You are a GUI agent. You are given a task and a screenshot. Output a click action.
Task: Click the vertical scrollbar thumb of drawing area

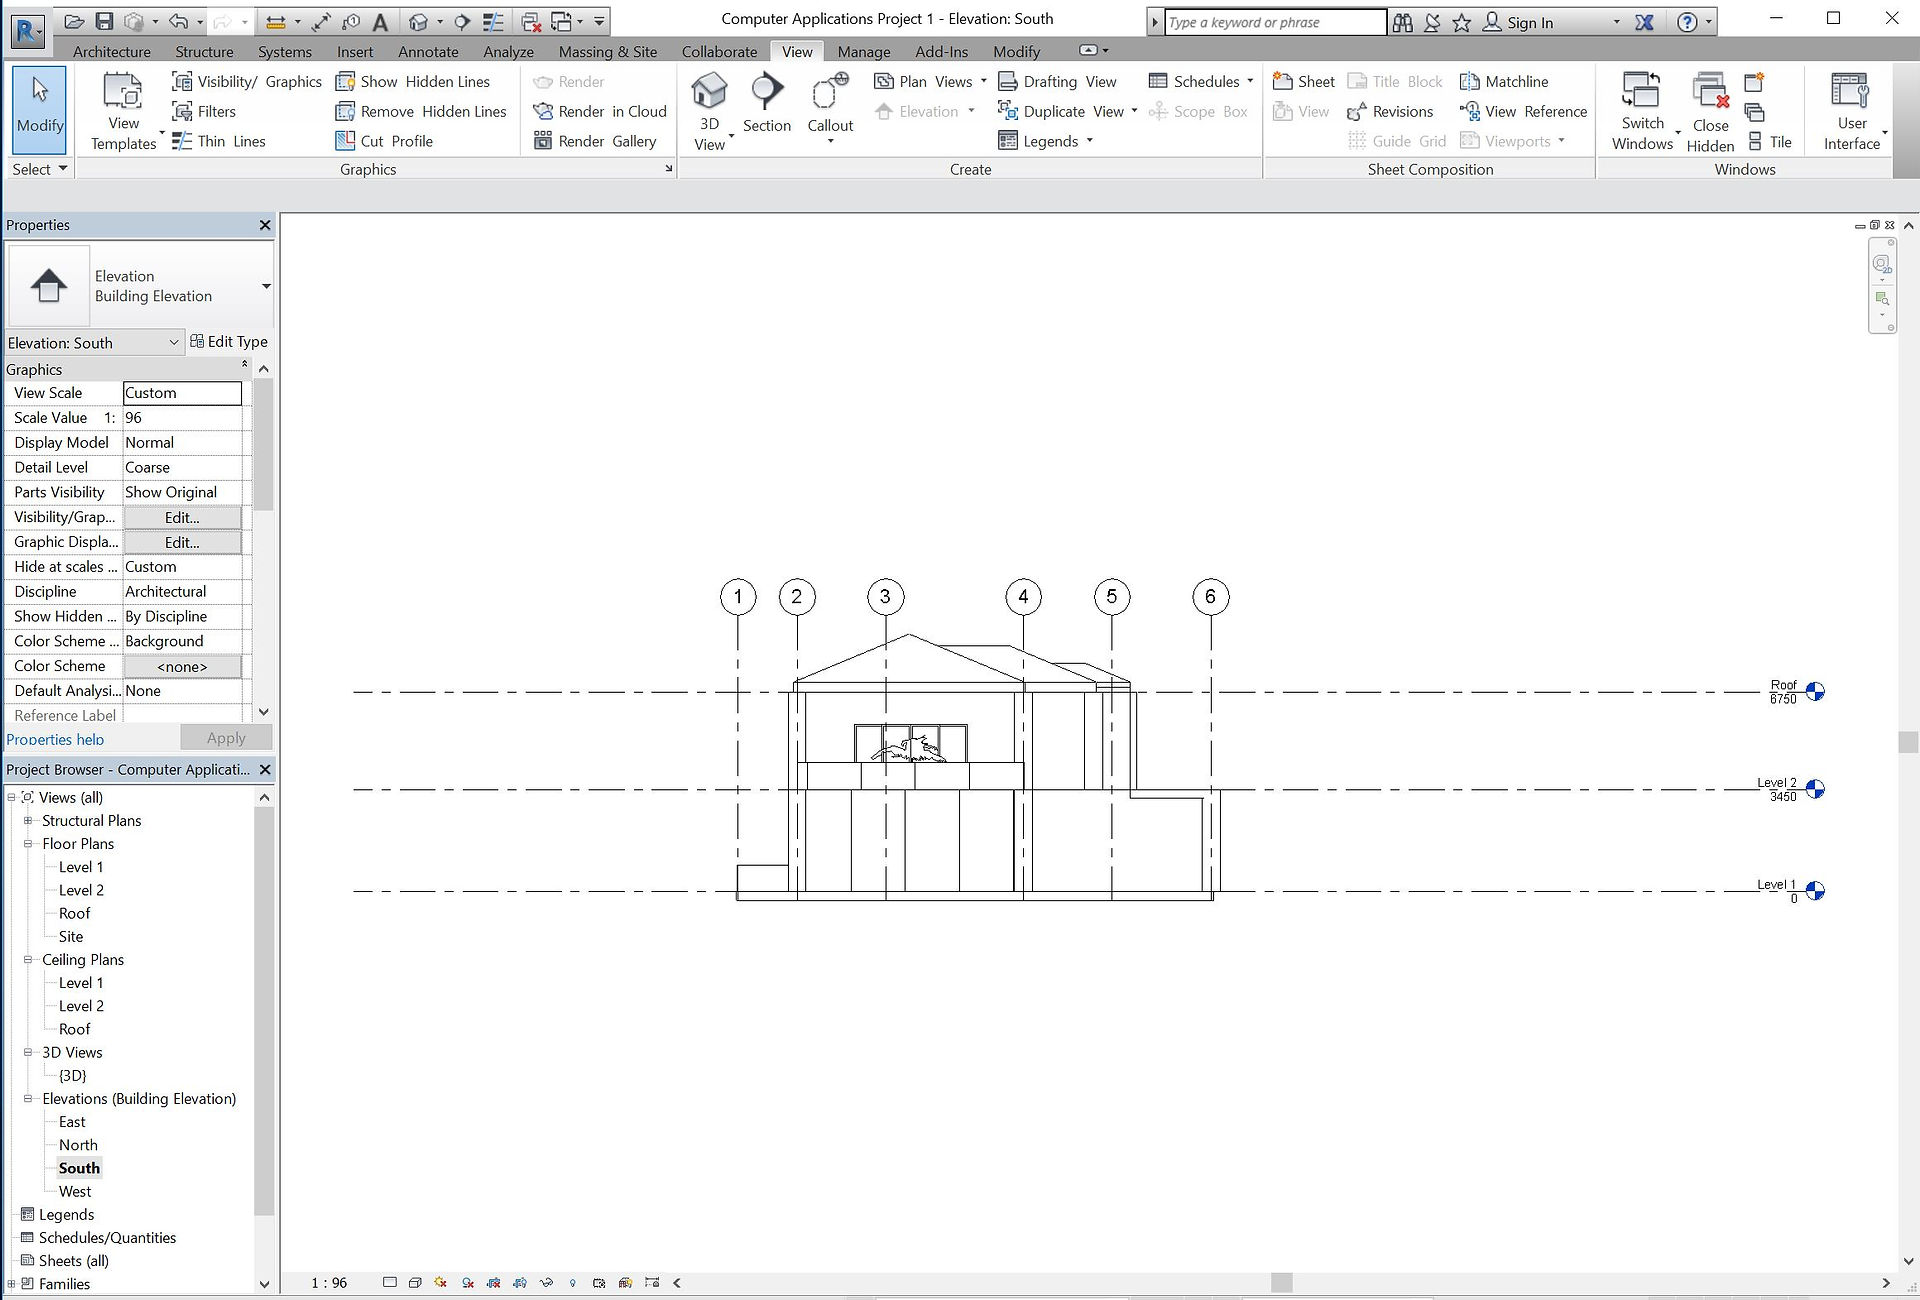point(1908,742)
